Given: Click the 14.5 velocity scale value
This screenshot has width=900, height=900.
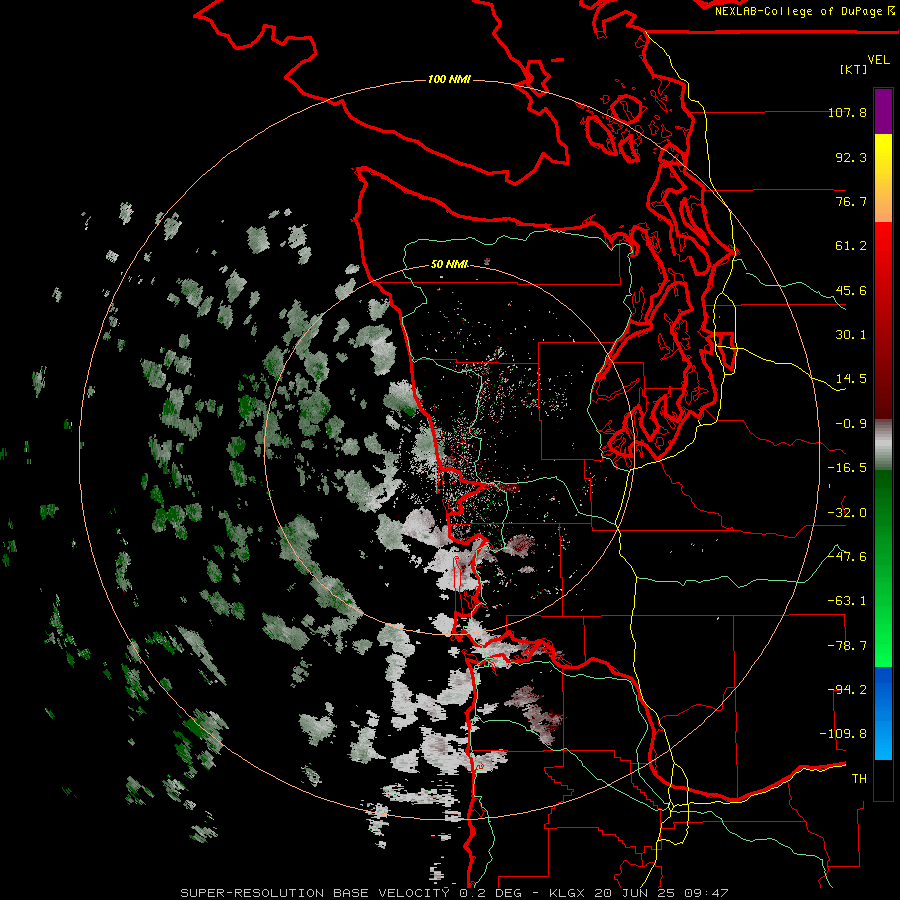Looking at the screenshot, I should click(x=851, y=379).
